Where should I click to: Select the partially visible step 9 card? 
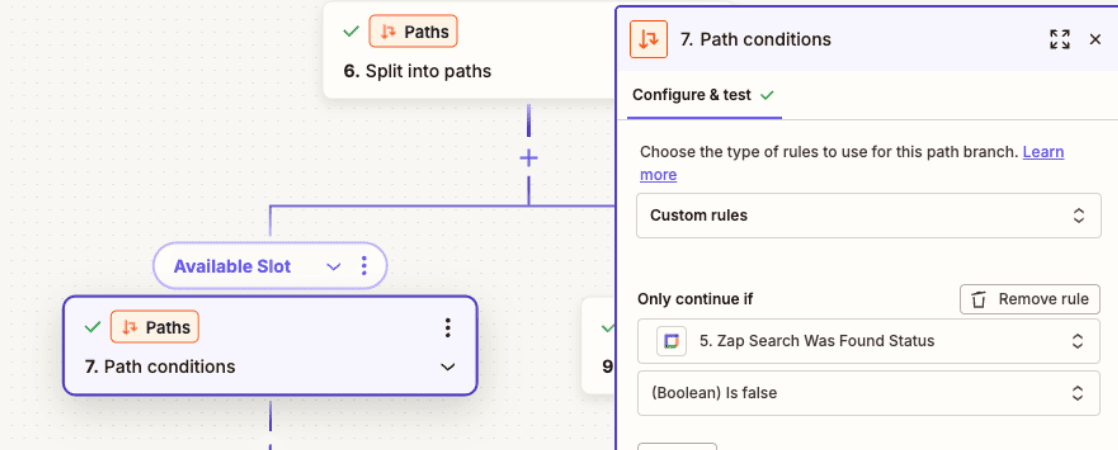(598, 345)
